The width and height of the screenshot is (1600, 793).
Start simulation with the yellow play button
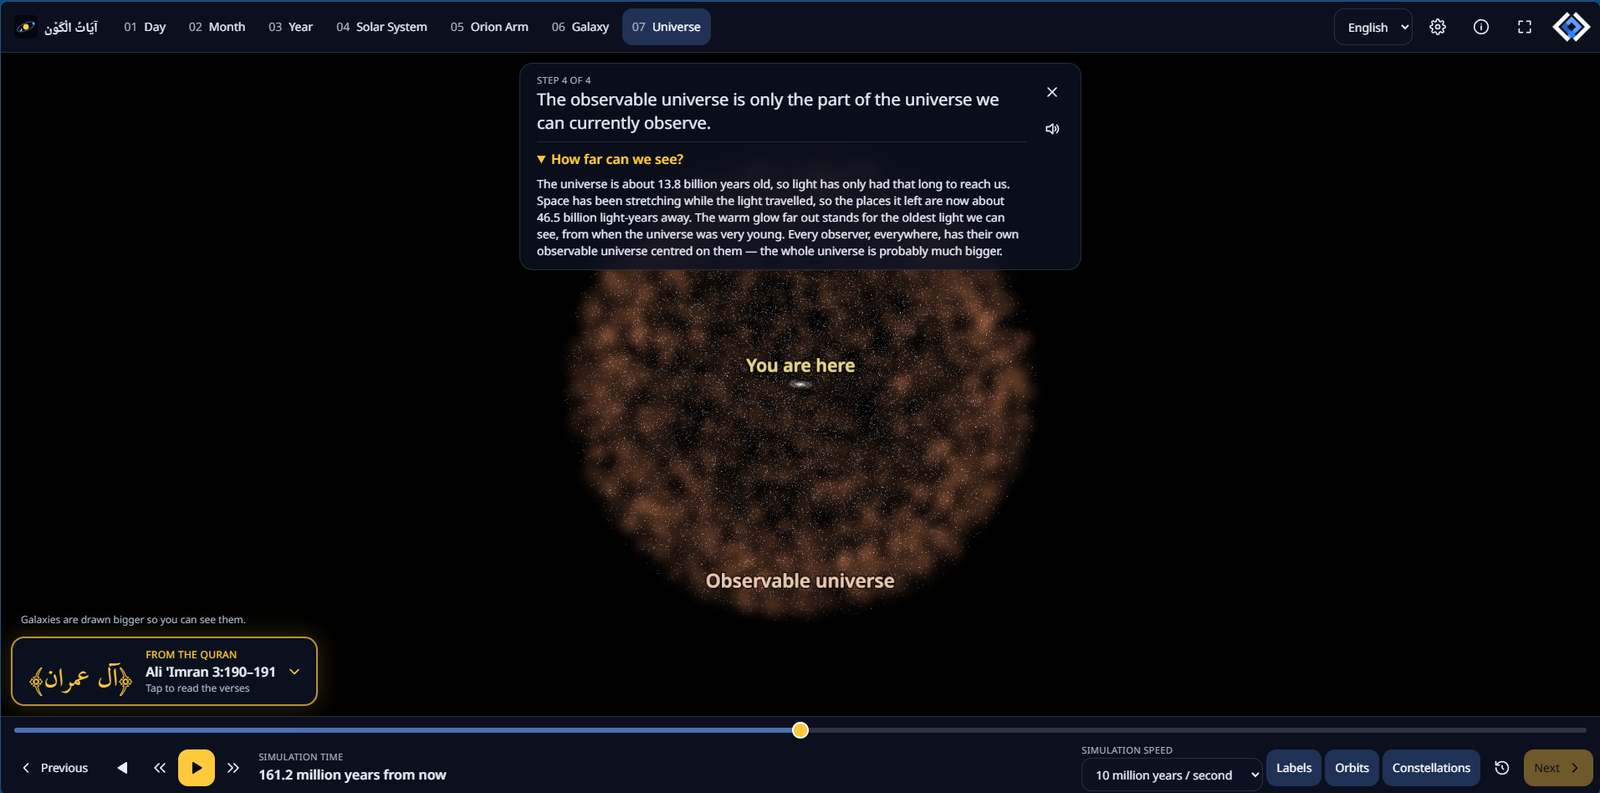pyautogui.click(x=196, y=768)
